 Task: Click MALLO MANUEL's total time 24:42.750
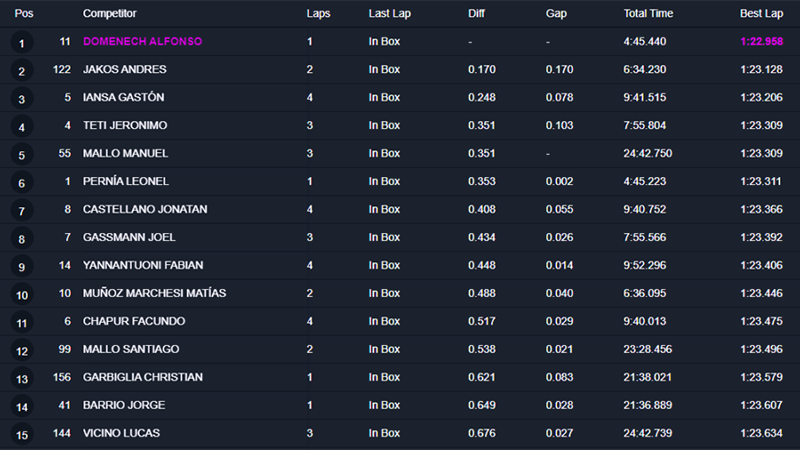coord(647,154)
